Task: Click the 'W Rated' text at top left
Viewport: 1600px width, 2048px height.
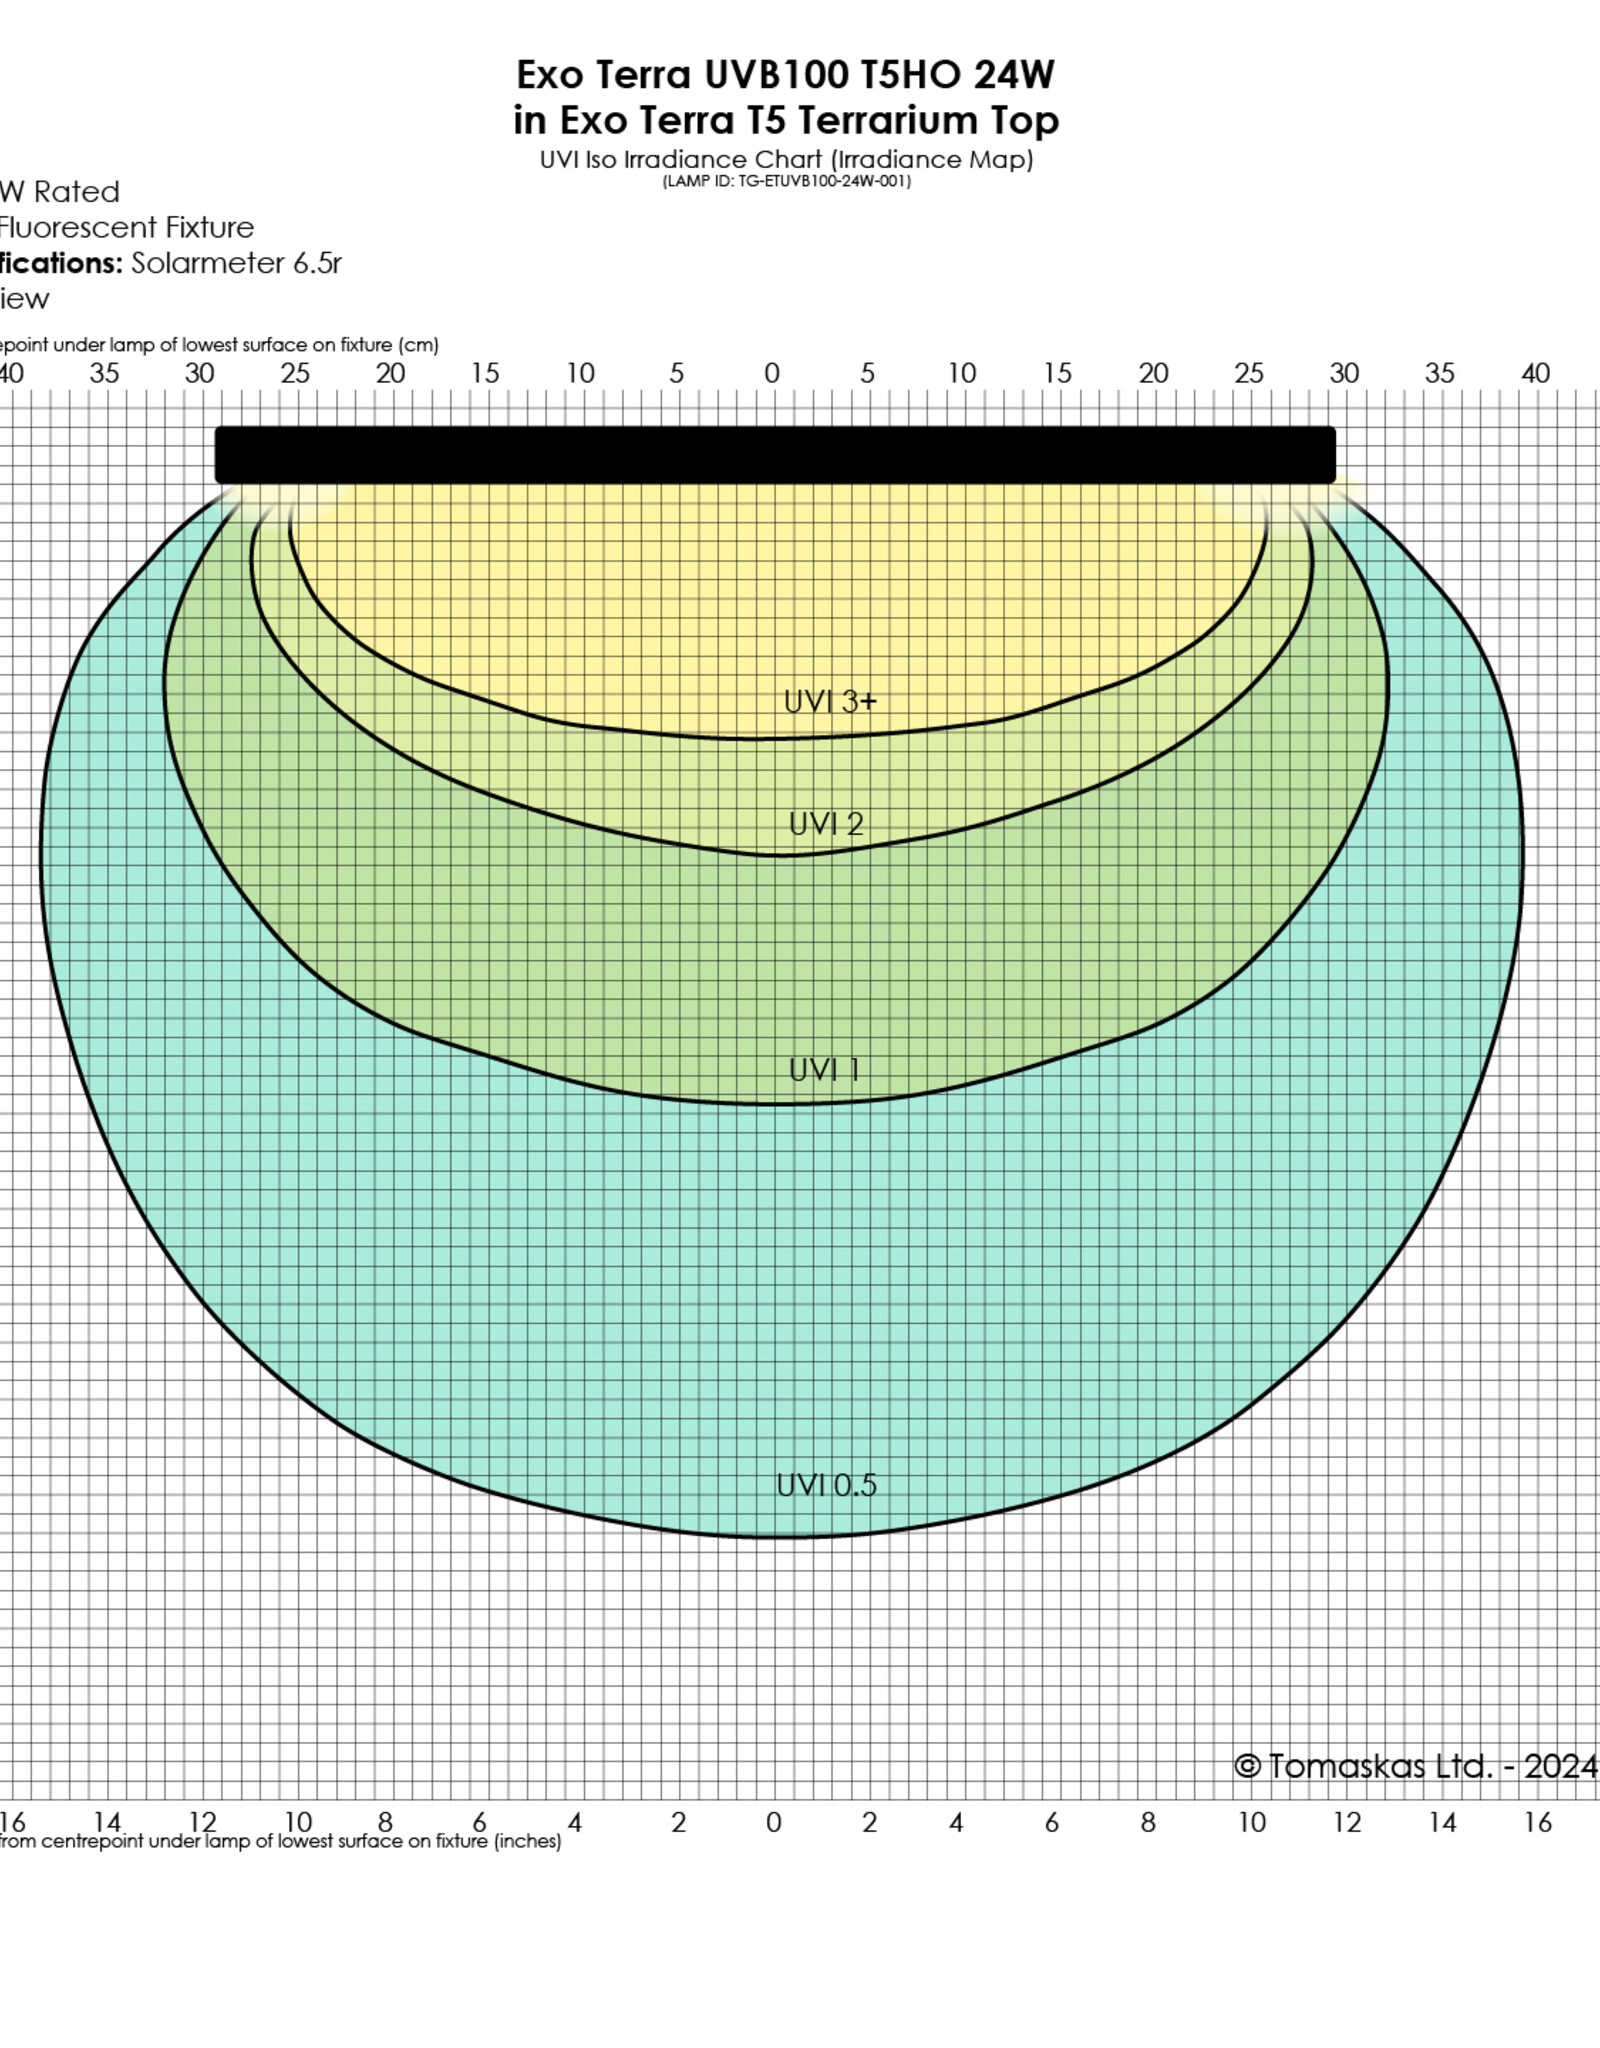Action: point(60,192)
